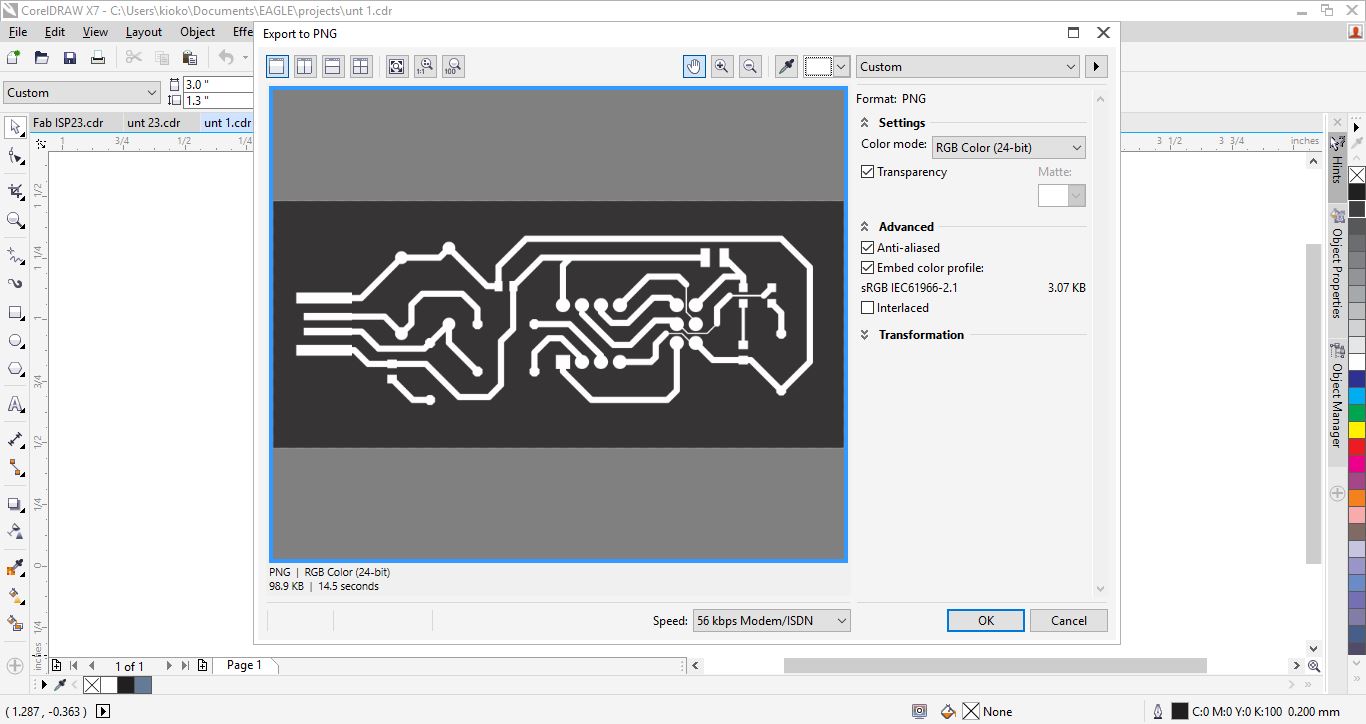Viewport: 1366px width, 724px height.
Task: Click the zoom in magnifier
Action: (x=722, y=67)
